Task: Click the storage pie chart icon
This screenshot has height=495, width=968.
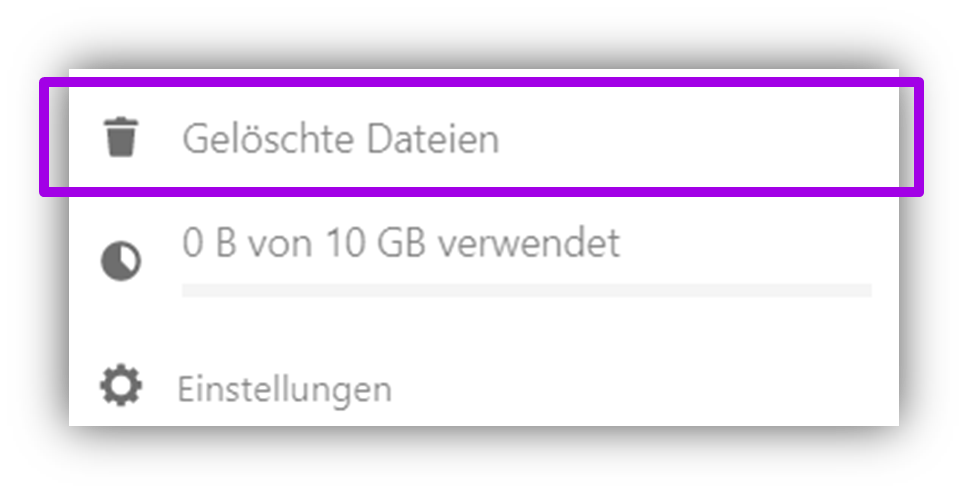Action: click(x=121, y=262)
